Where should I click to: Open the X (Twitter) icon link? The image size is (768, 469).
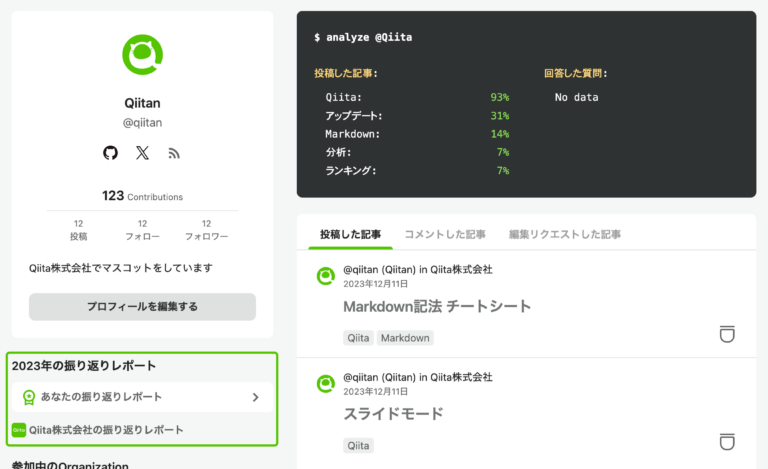pos(142,153)
